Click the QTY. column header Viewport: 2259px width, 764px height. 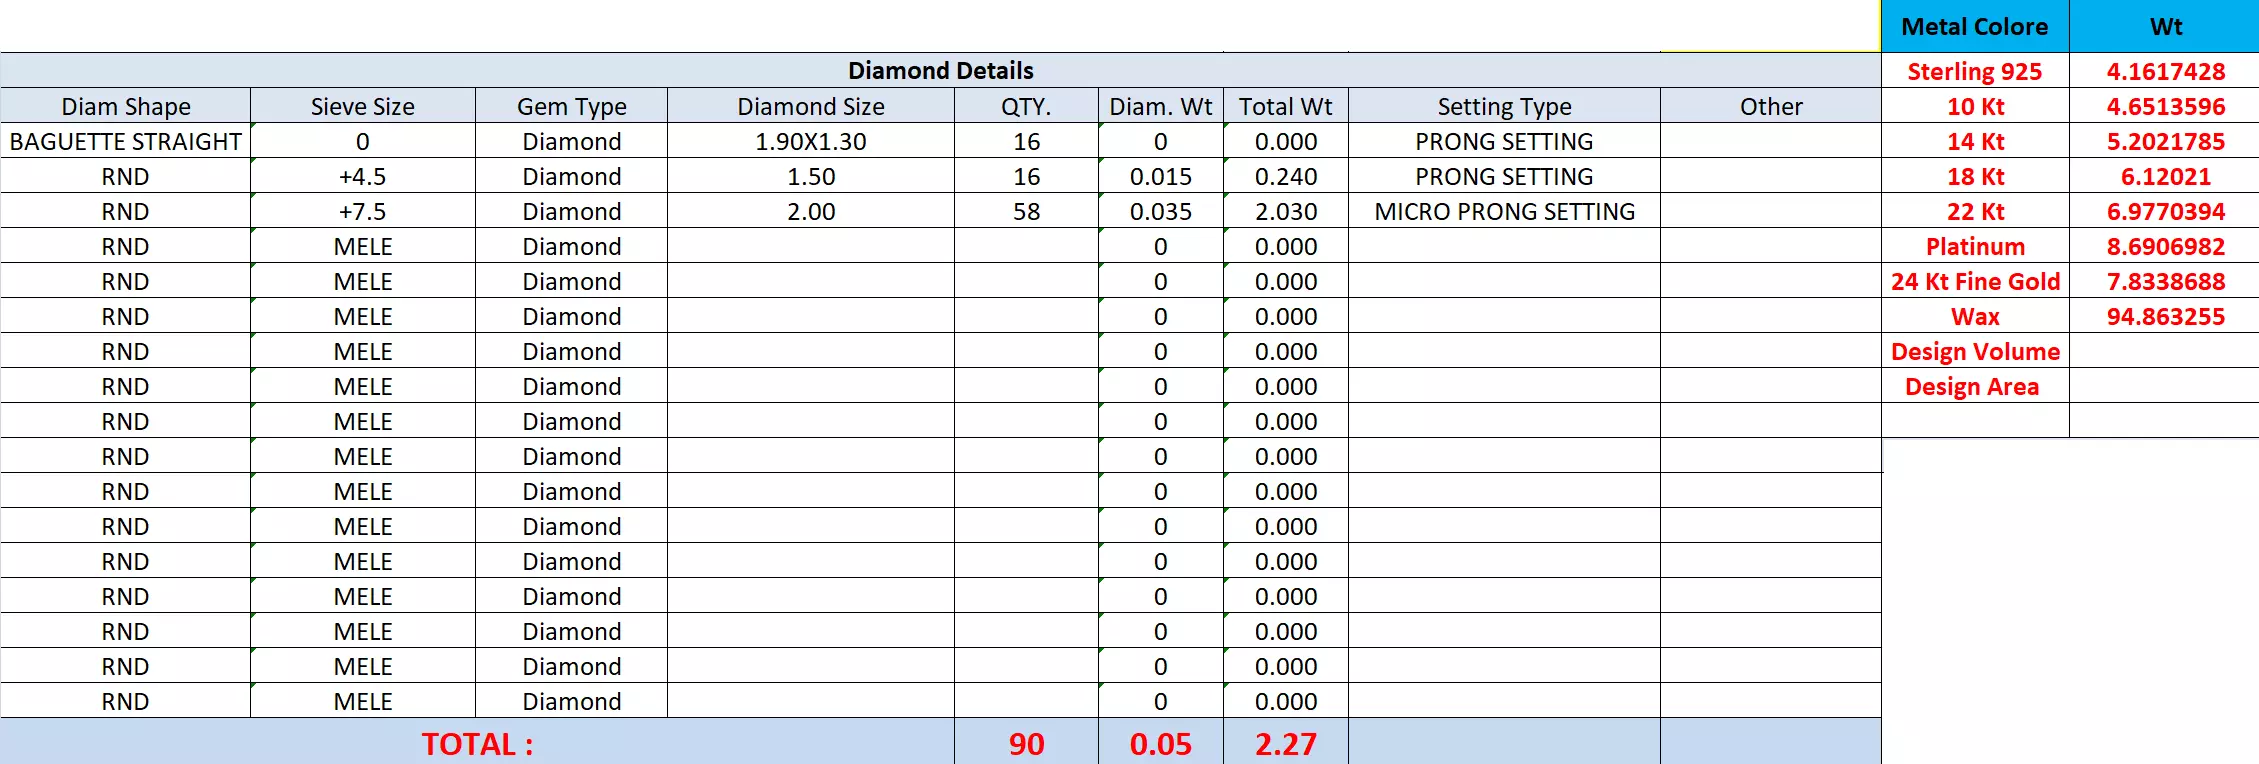(x=1026, y=106)
